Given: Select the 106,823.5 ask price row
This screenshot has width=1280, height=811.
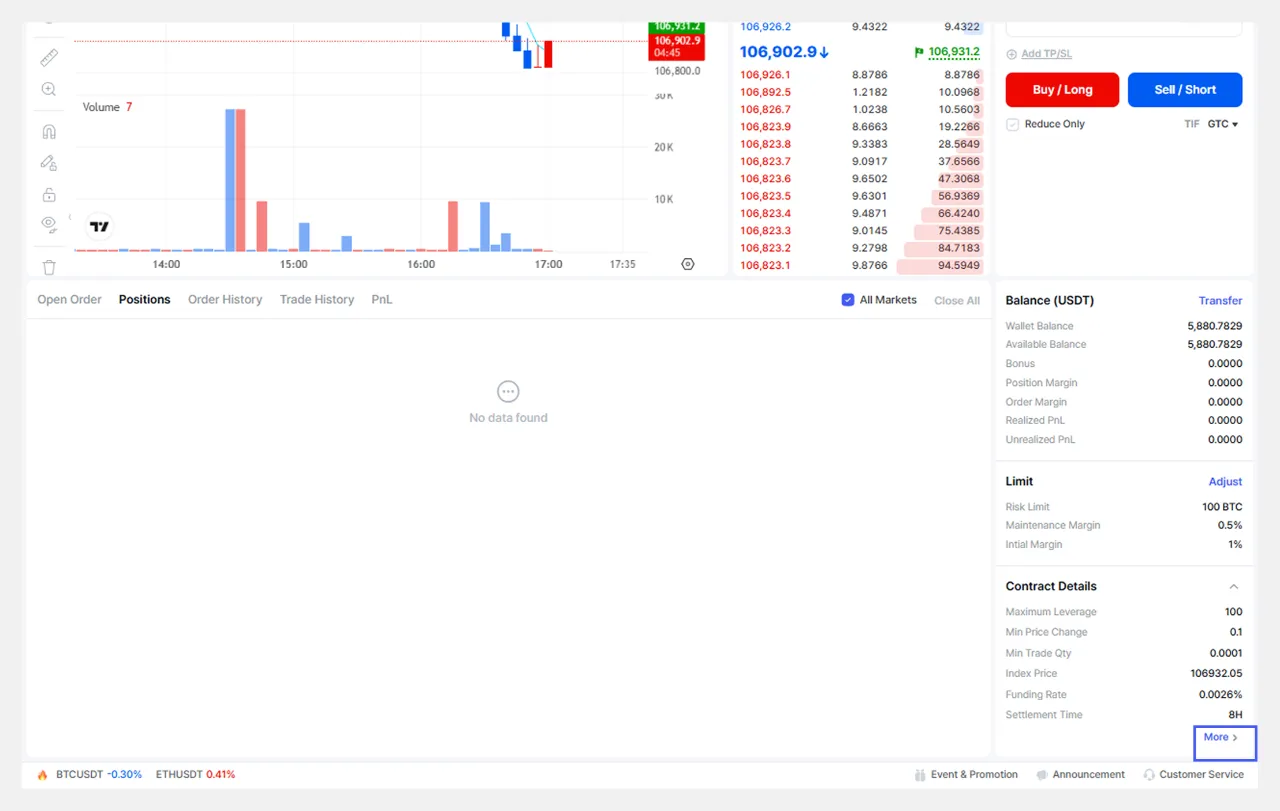Looking at the screenshot, I should pos(765,196).
